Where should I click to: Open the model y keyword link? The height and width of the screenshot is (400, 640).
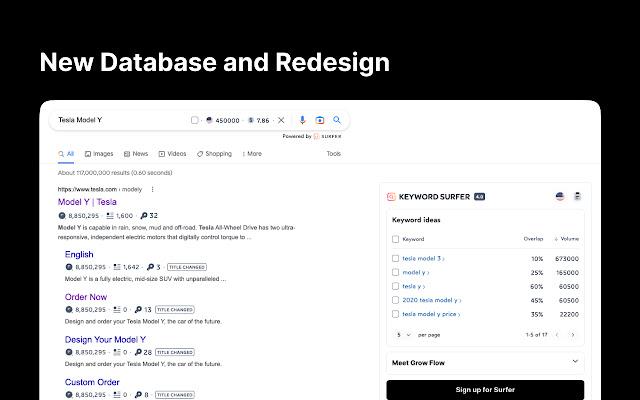[416, 272]
